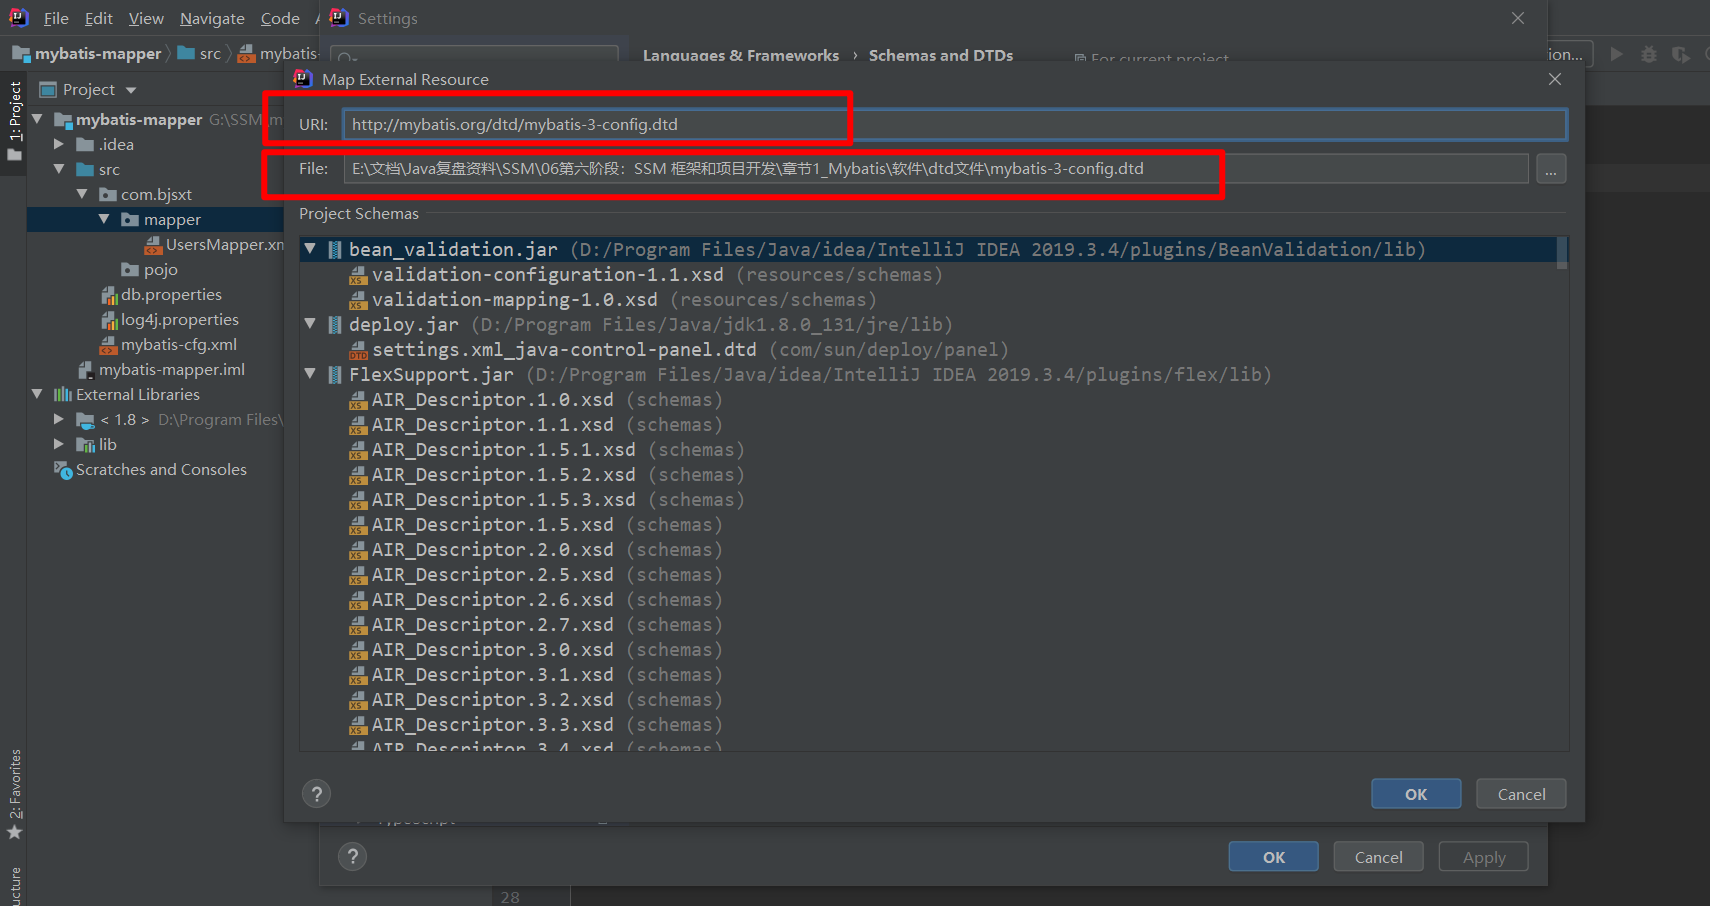
Task: Collapse deploy.jar schema group
Action: click(310, 324)
